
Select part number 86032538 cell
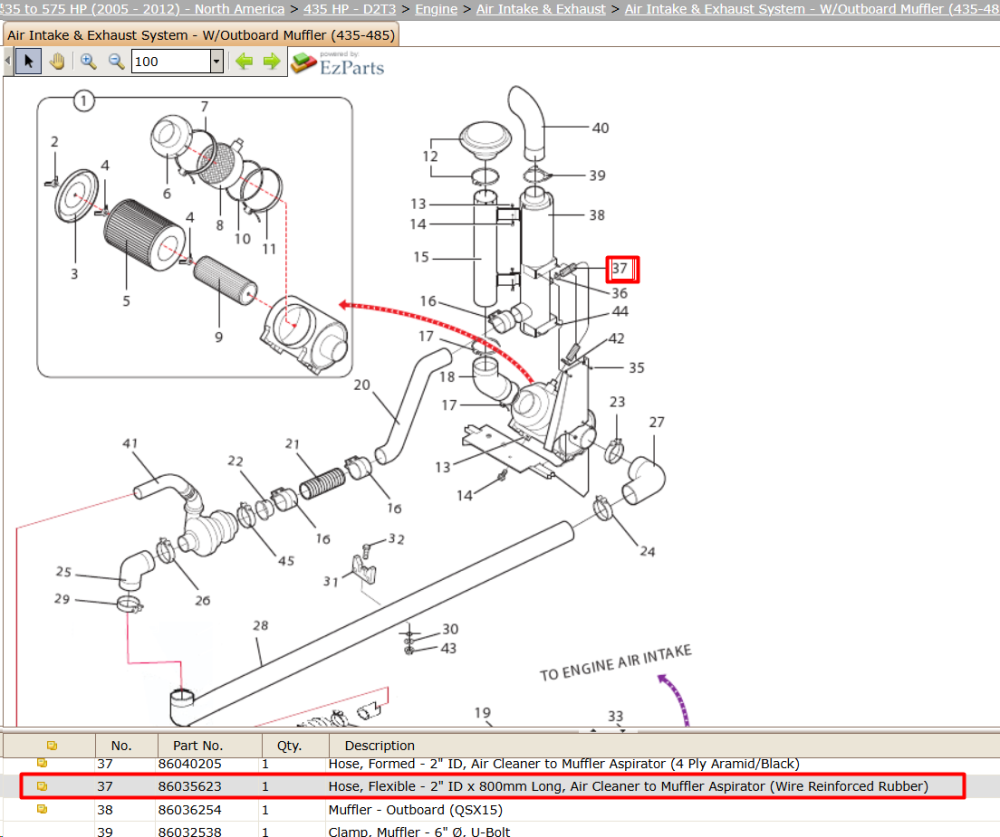click(x=189, y=831)
